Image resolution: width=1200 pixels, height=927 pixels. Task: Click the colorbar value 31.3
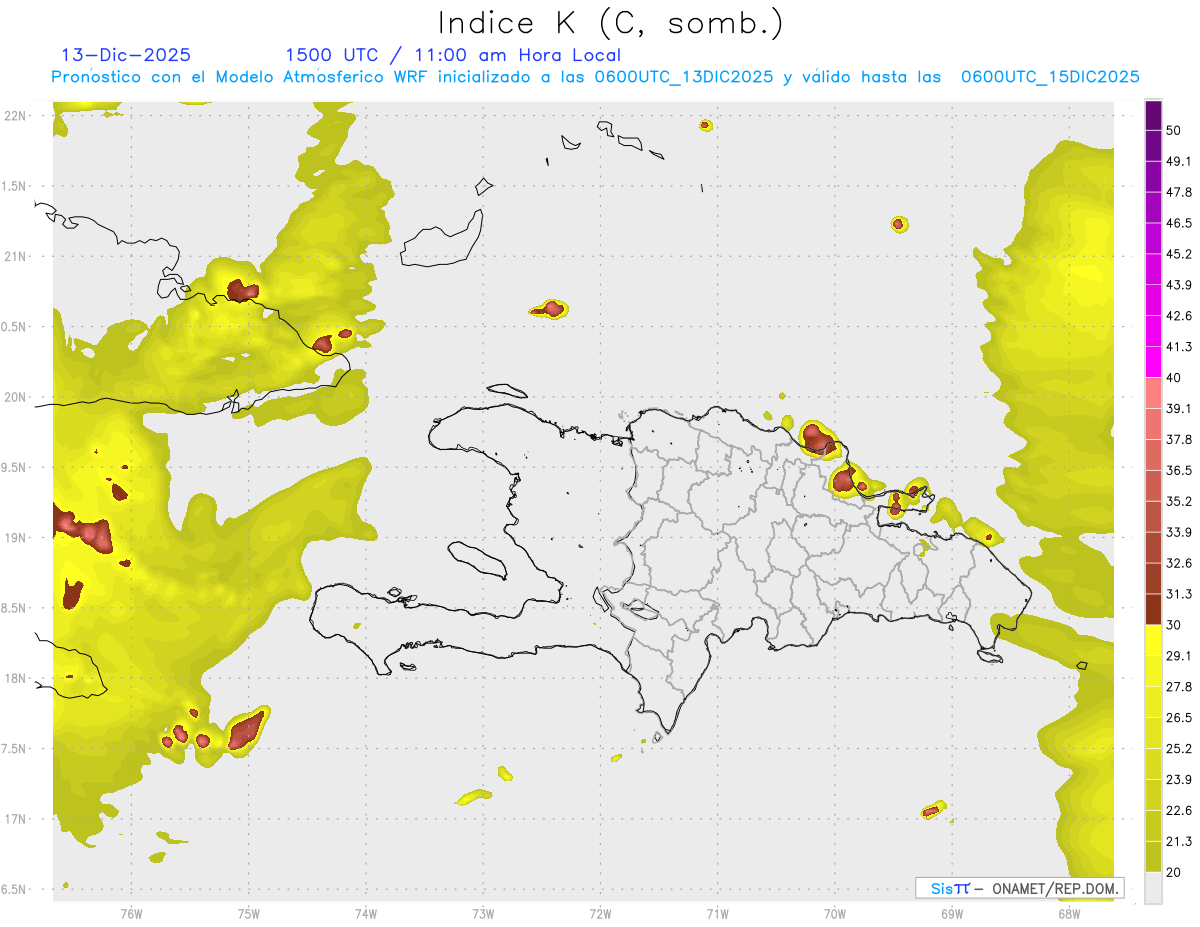point(1178,594)
